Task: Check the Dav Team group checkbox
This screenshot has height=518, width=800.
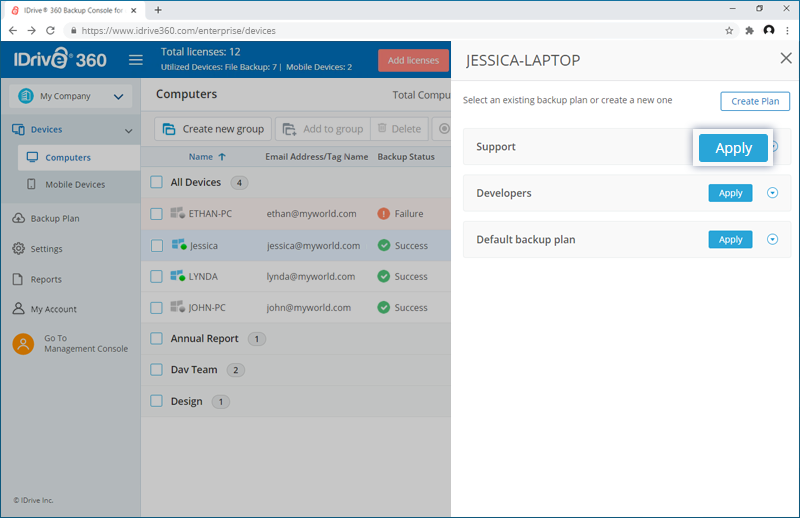Action: pos(157,369)
